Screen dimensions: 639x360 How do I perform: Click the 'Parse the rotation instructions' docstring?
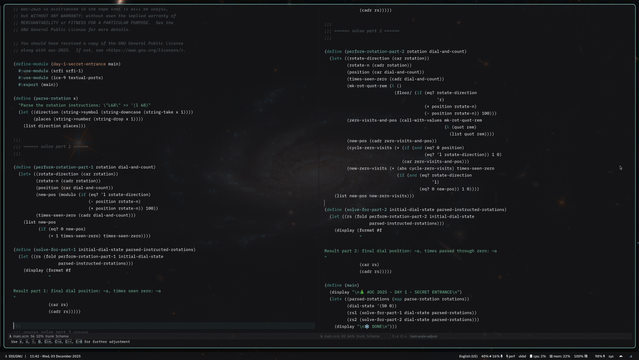[x=84, y=105]
